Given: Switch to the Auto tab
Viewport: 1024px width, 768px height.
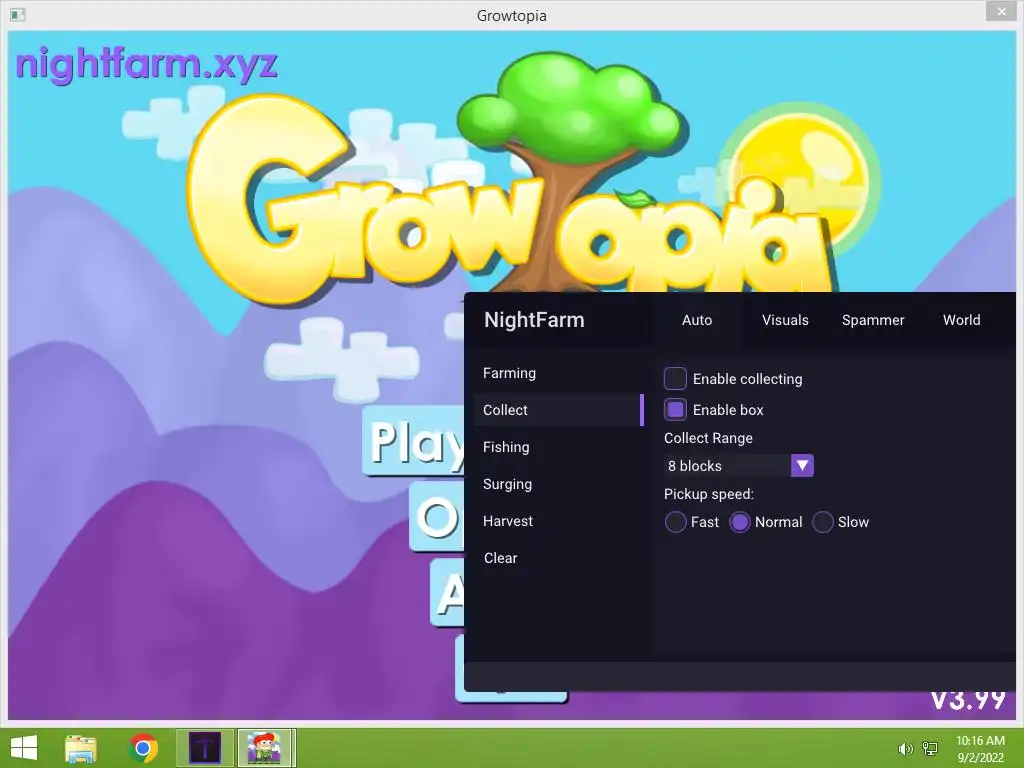Looking at the screenshot, I should pos(697,320).
